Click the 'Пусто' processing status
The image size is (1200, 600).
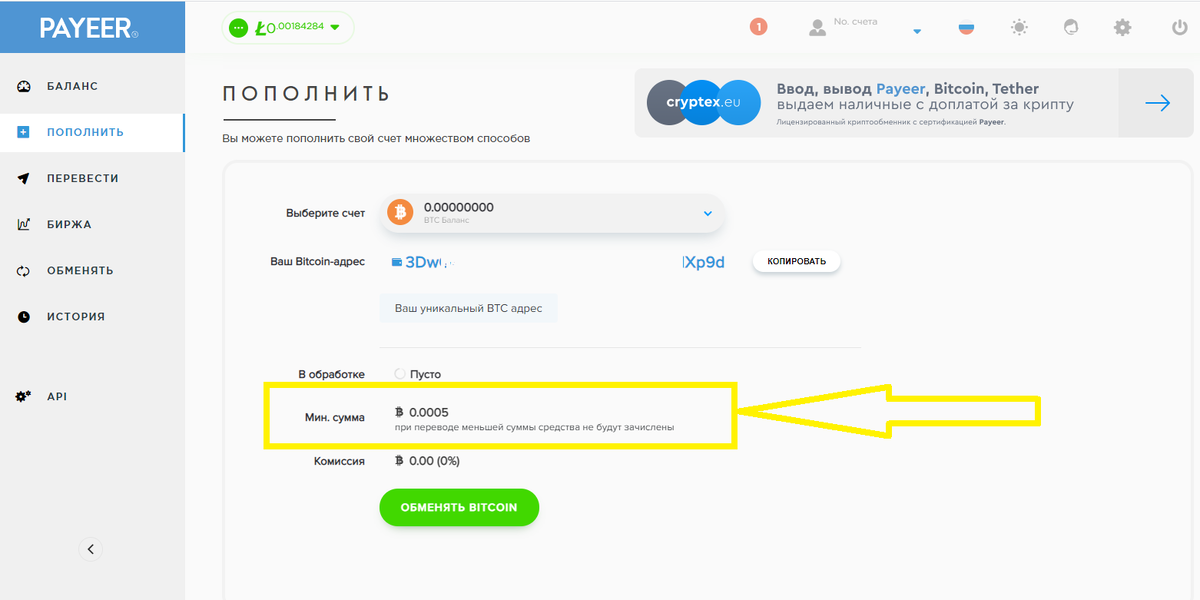click(425, 374)
